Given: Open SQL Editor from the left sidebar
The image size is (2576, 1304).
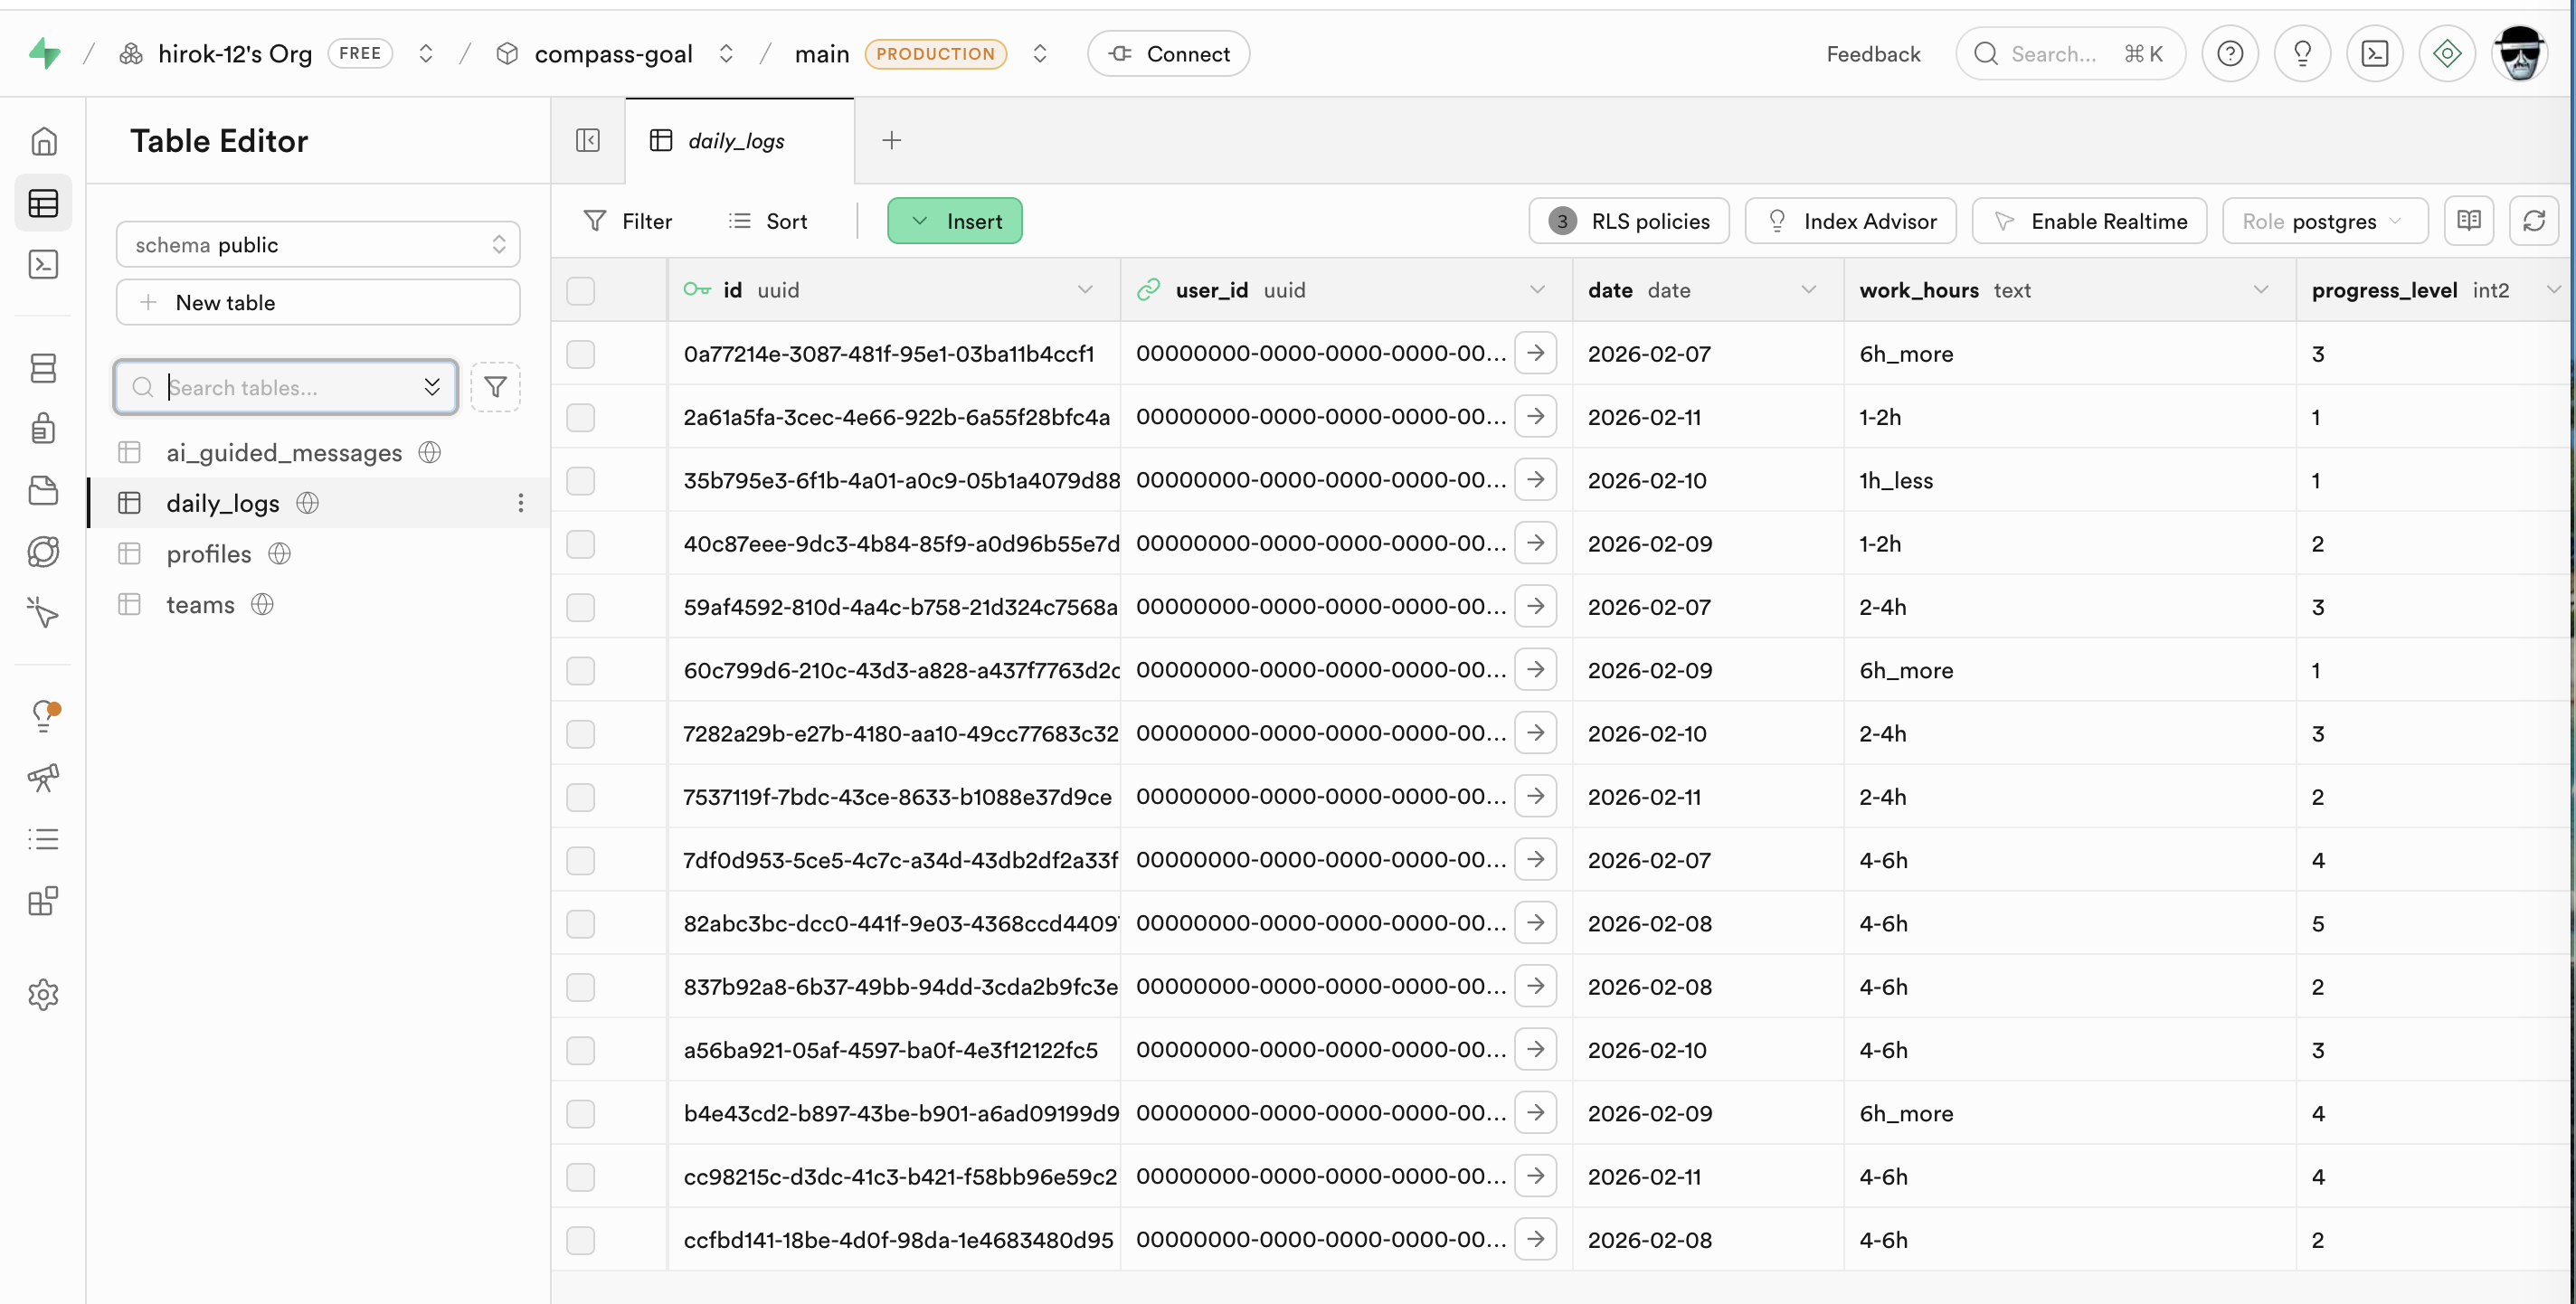Looking at the screenshot, I should pyautogui.click(x=43, y=264).
